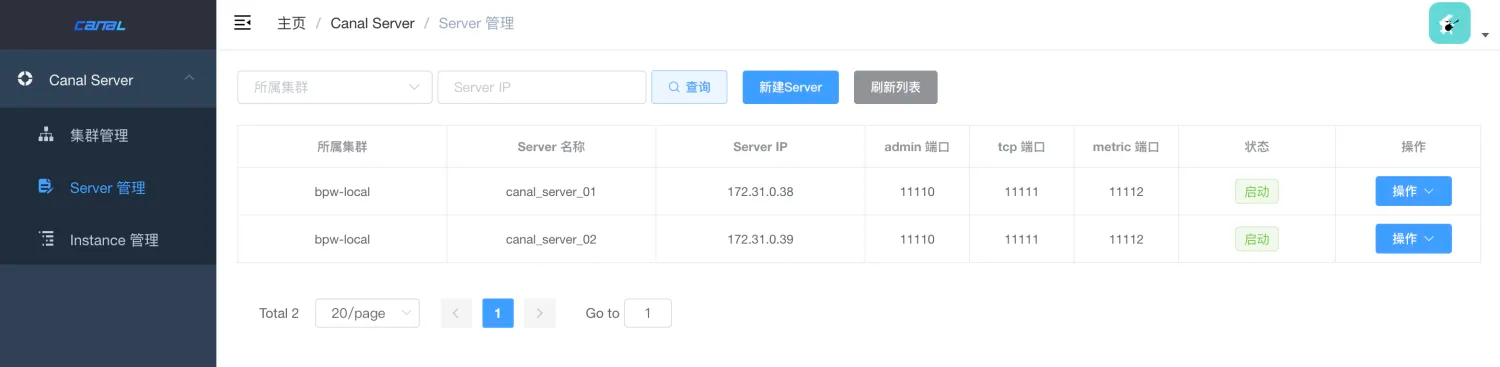Open 操作 dropdown for canal_server_01

pos(1413,191)
